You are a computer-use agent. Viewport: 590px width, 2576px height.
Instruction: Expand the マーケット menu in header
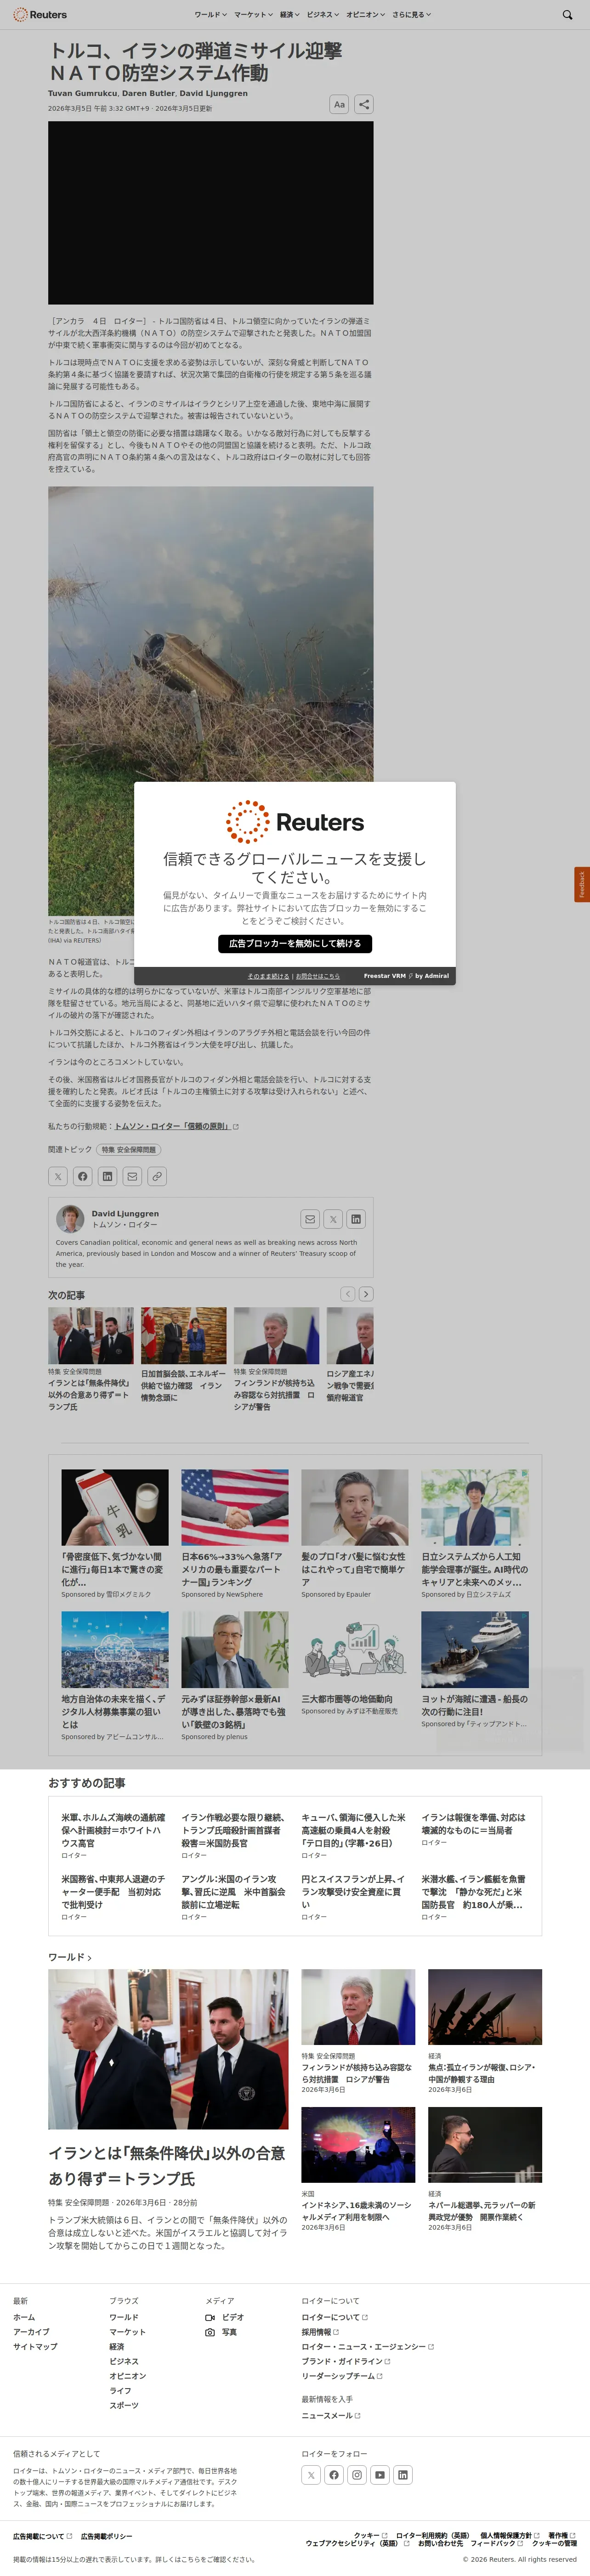253,15
